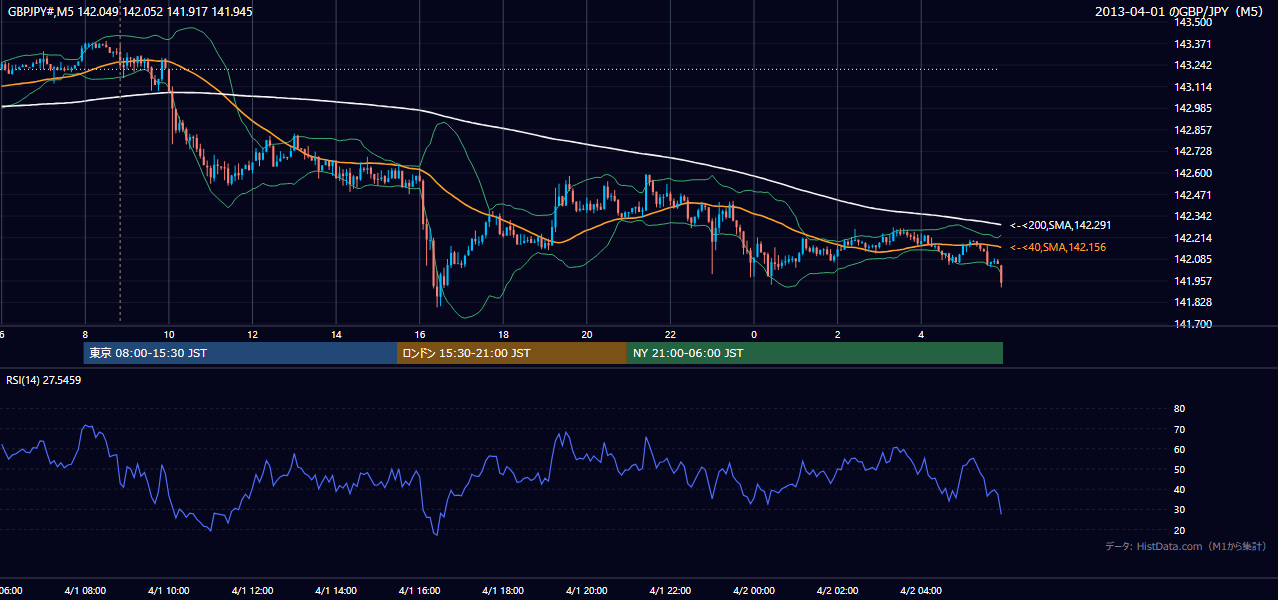Click the RSI(14) 27.5459 indicator label

[x=44, y=380]
